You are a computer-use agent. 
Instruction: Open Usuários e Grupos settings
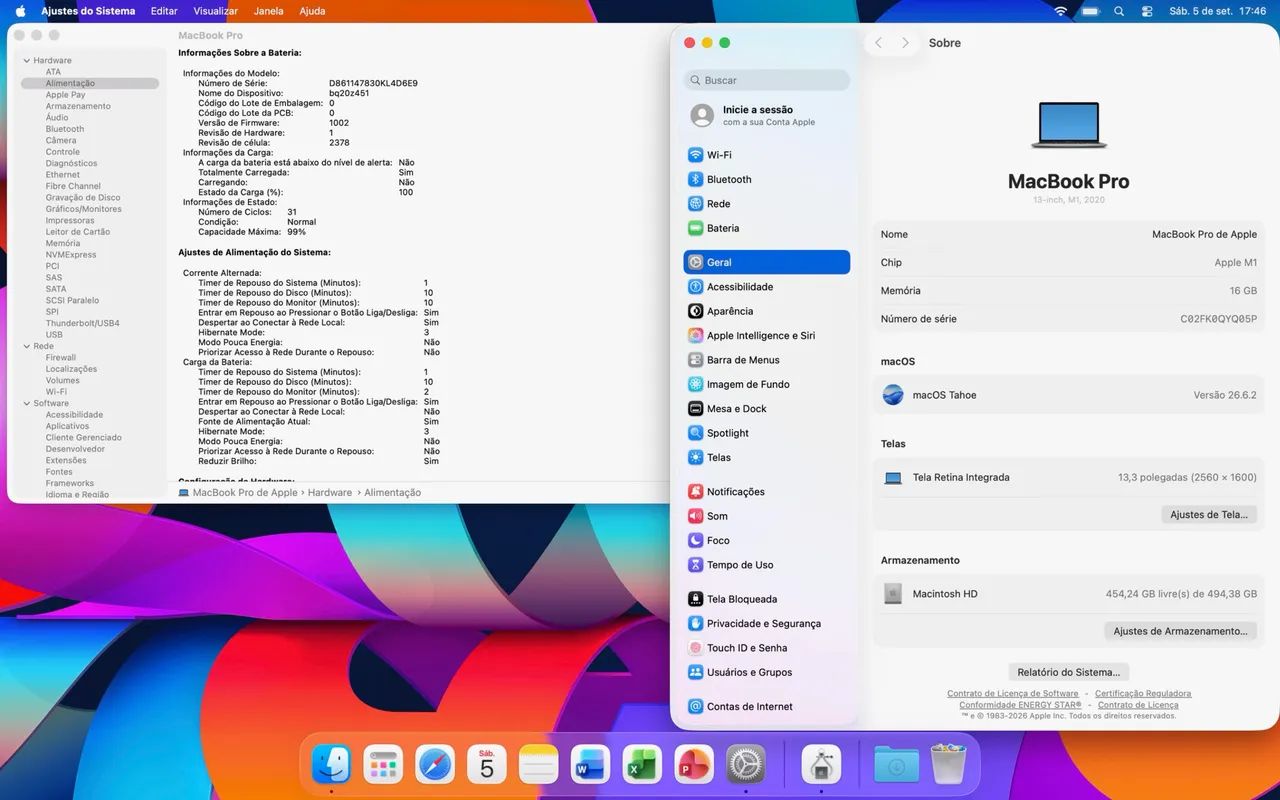767,673
